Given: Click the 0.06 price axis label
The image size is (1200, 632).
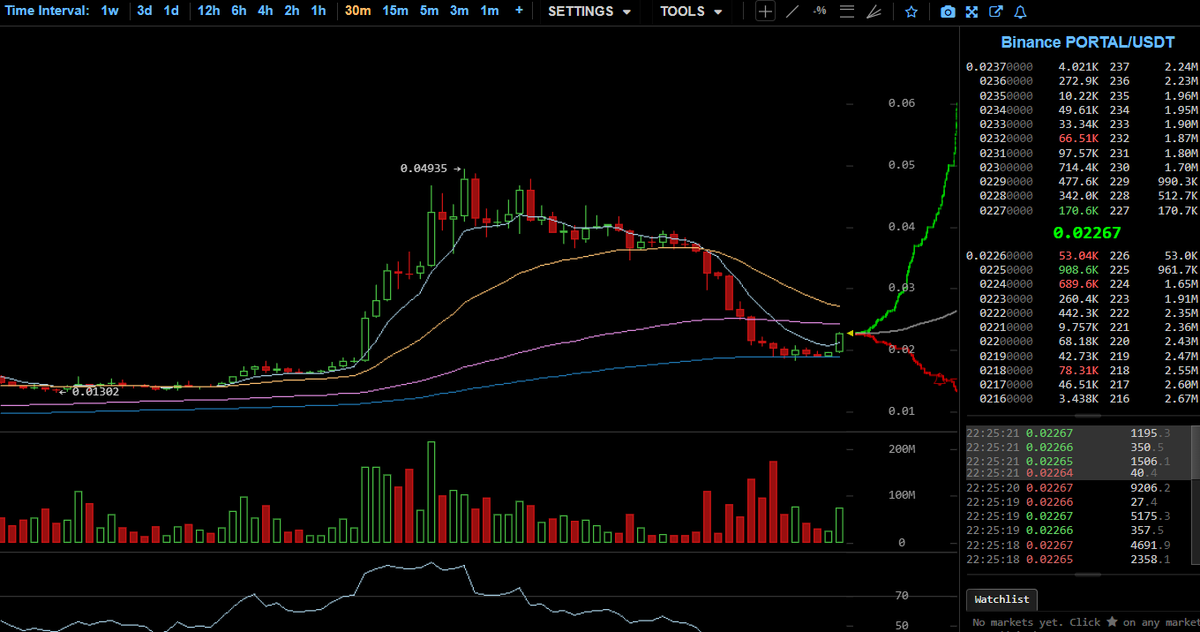Looking at the screenshot, I should (x=901, y=103).
